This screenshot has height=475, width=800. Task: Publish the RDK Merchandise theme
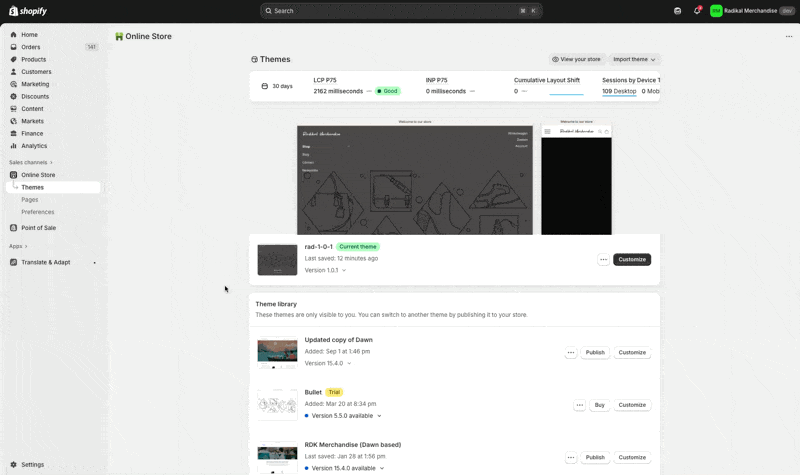pos(595,458)
